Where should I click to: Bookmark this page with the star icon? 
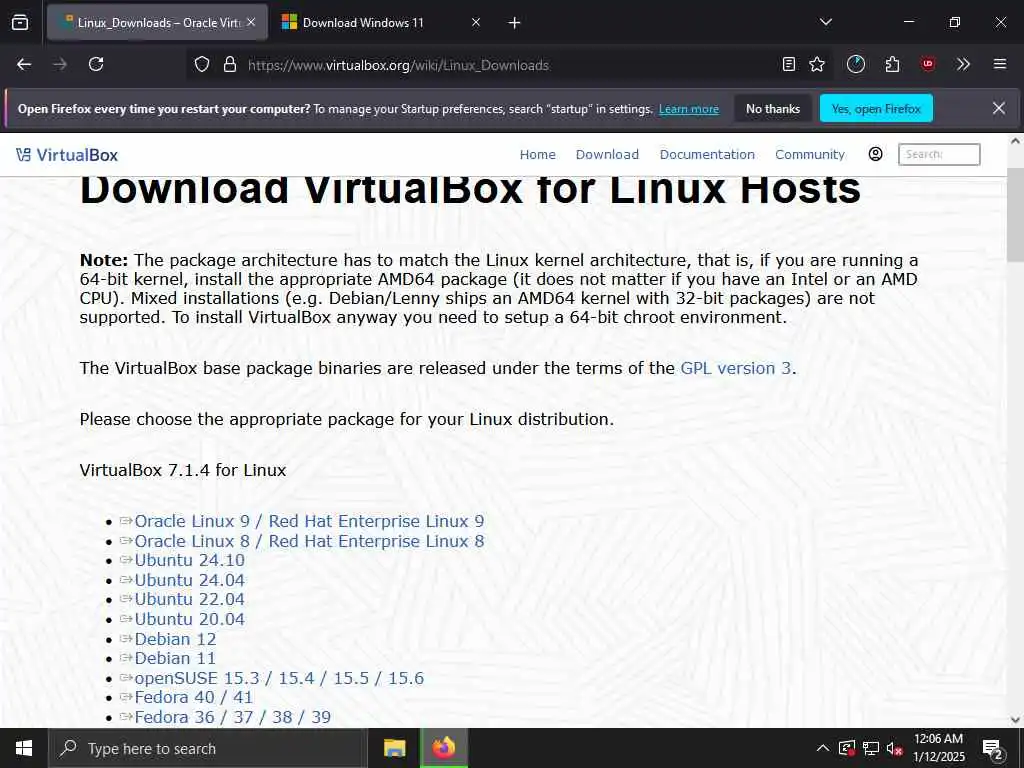click(817, 64)
